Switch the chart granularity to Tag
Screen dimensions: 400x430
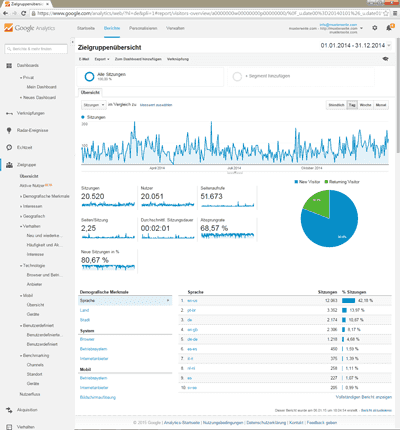[352, 105]
